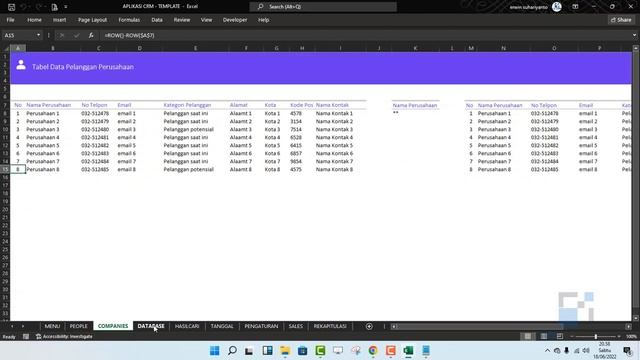Switch to Normal view icon
Screen dimensions: 640x360
point(528,336)
